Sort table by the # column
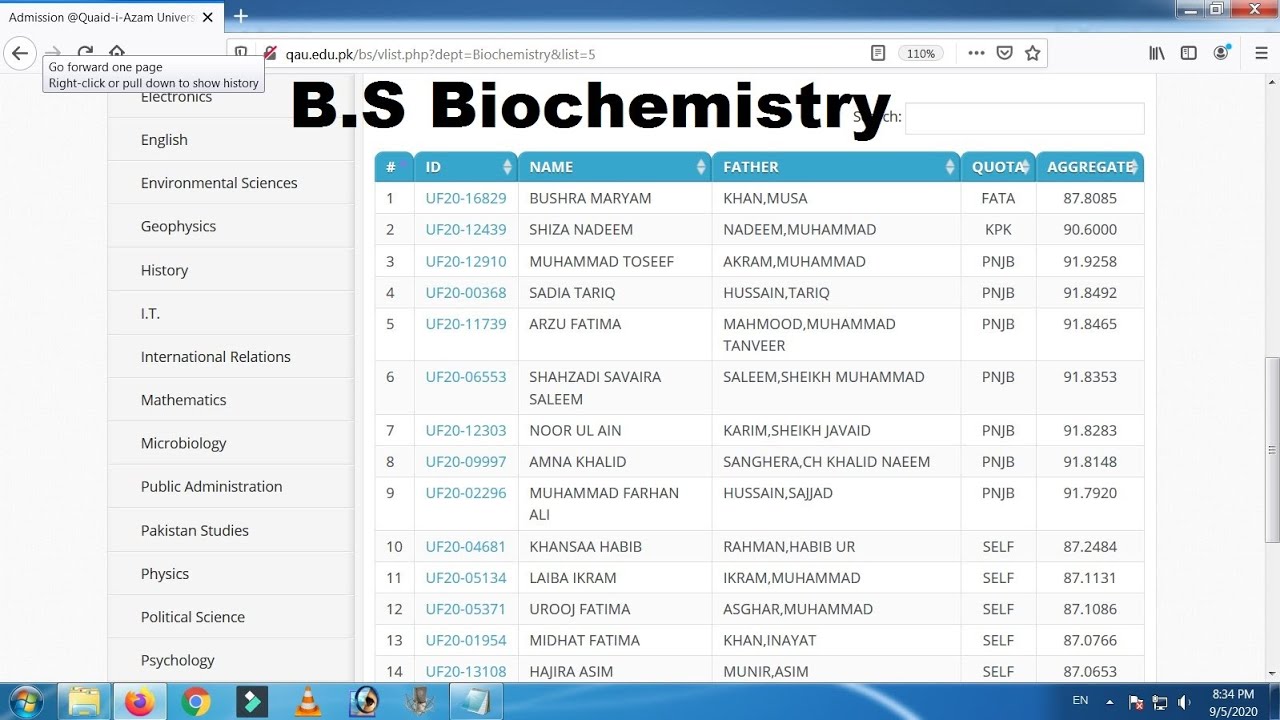Viewport: 1280px width, 720px height. 394,167
